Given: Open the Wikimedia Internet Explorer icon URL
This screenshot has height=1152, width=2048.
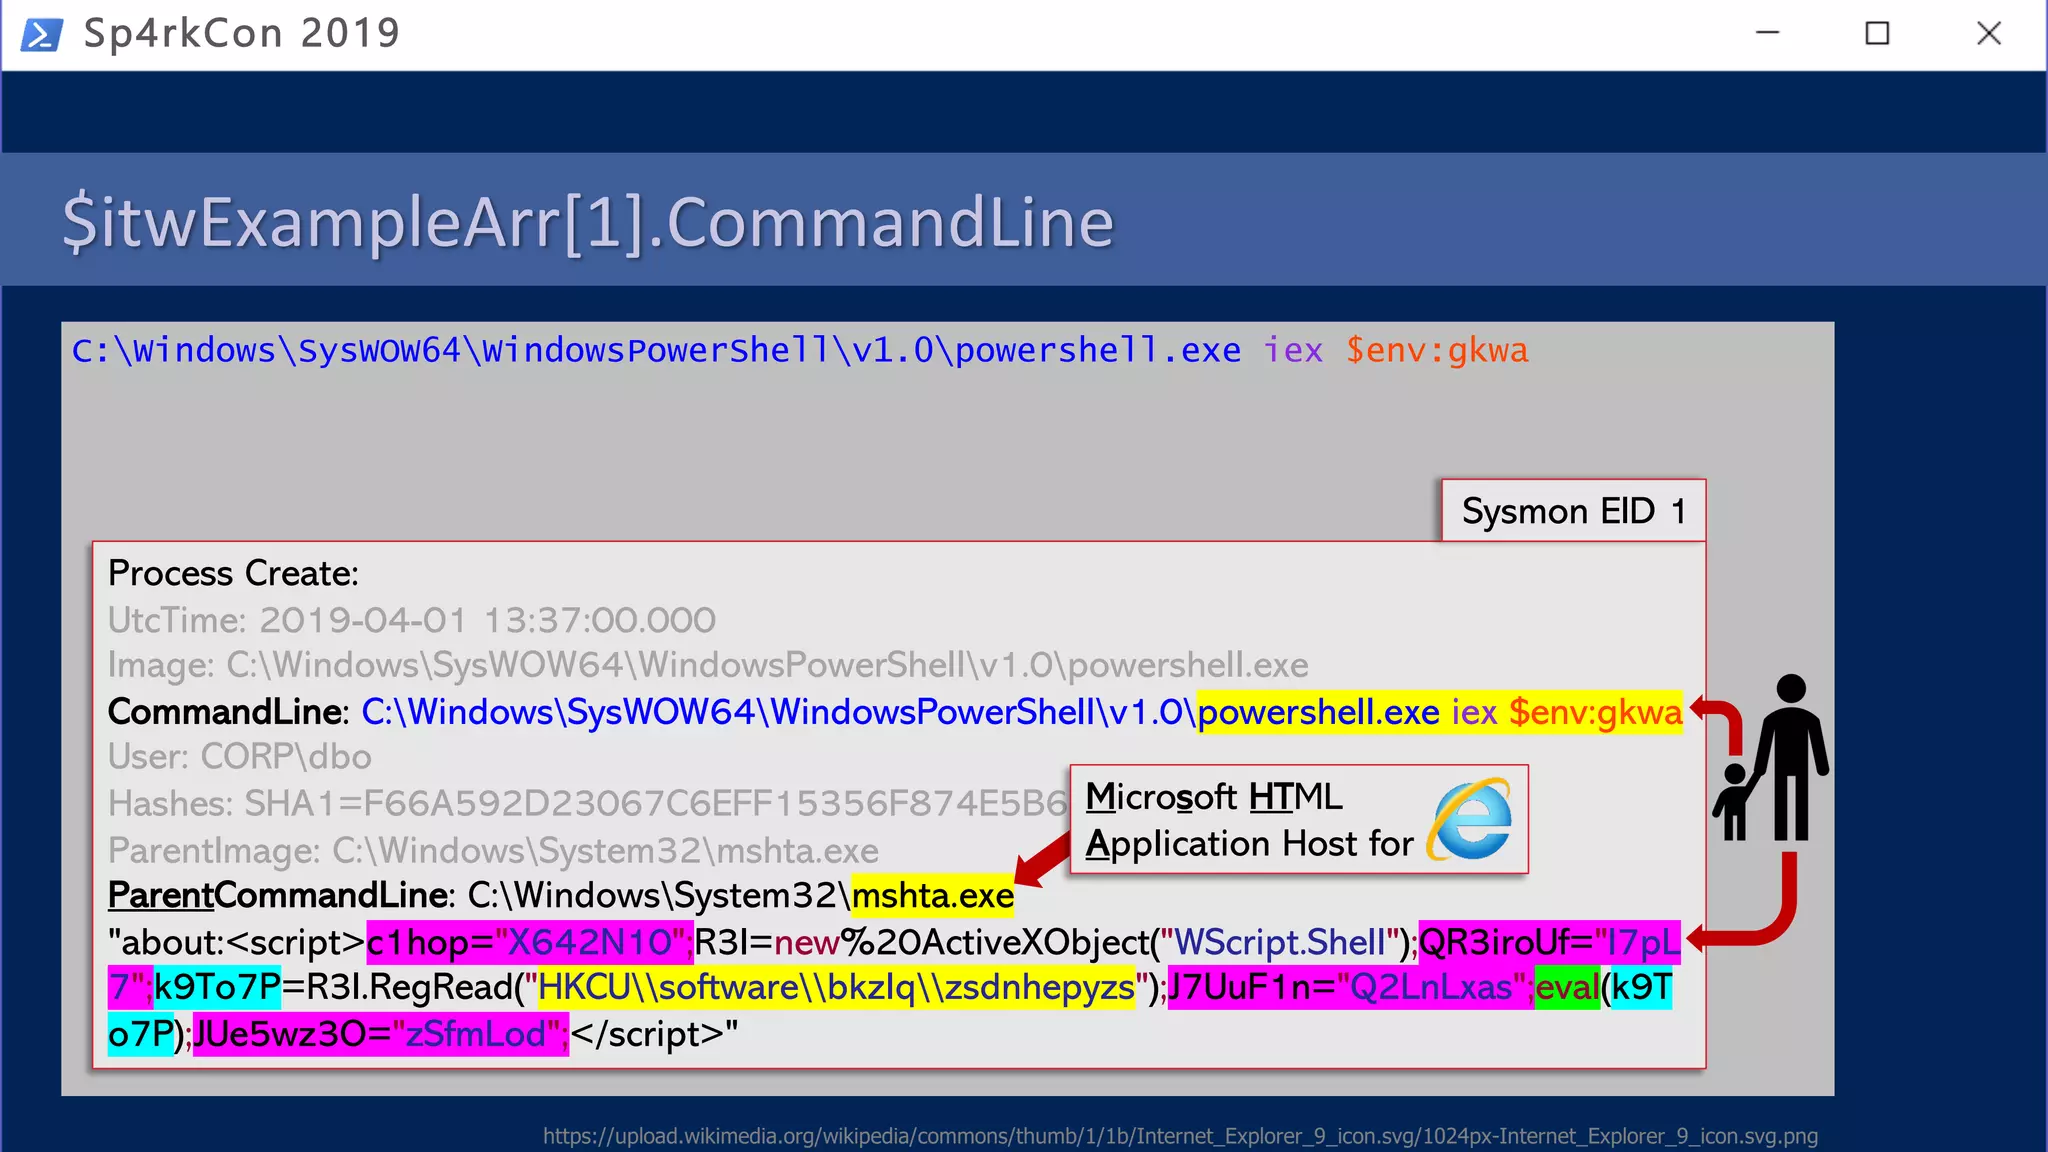Looking at the screenshot, I should pos(1180,1136).
